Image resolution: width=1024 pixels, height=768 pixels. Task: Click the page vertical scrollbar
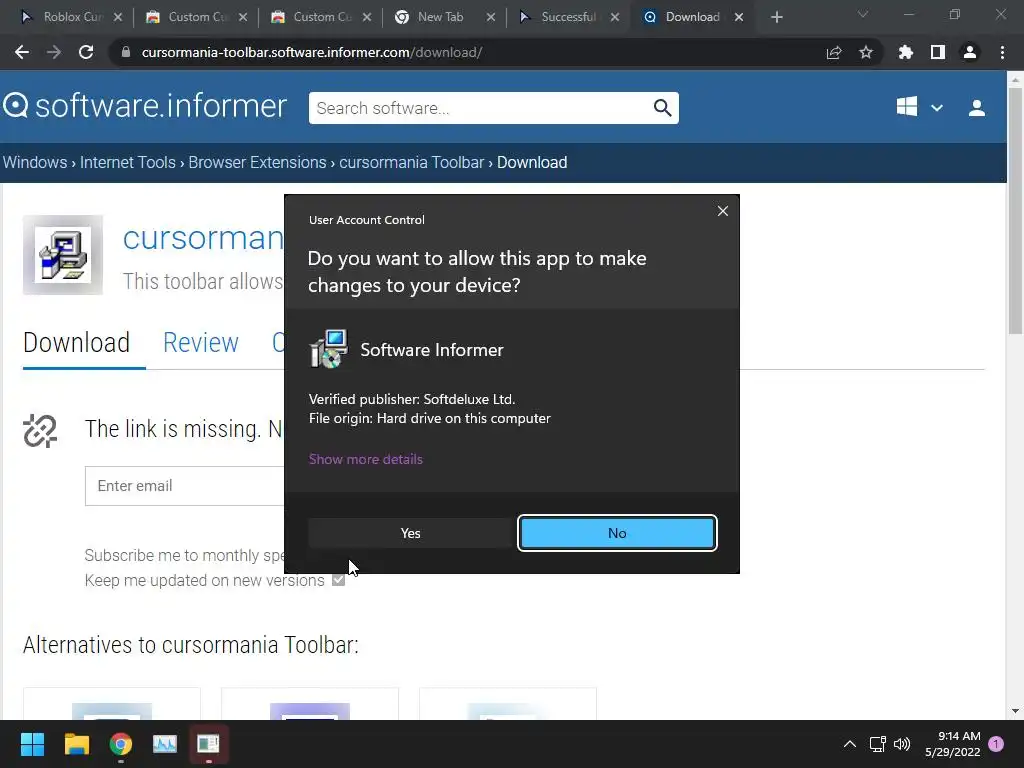click(x=1015, y=209)
